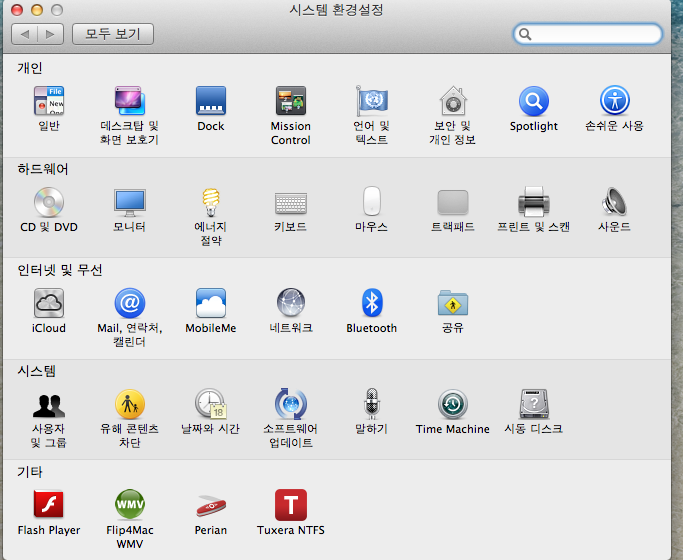Open the MobileMe preferences icon
683x560 pixels.
pos(211,303)
